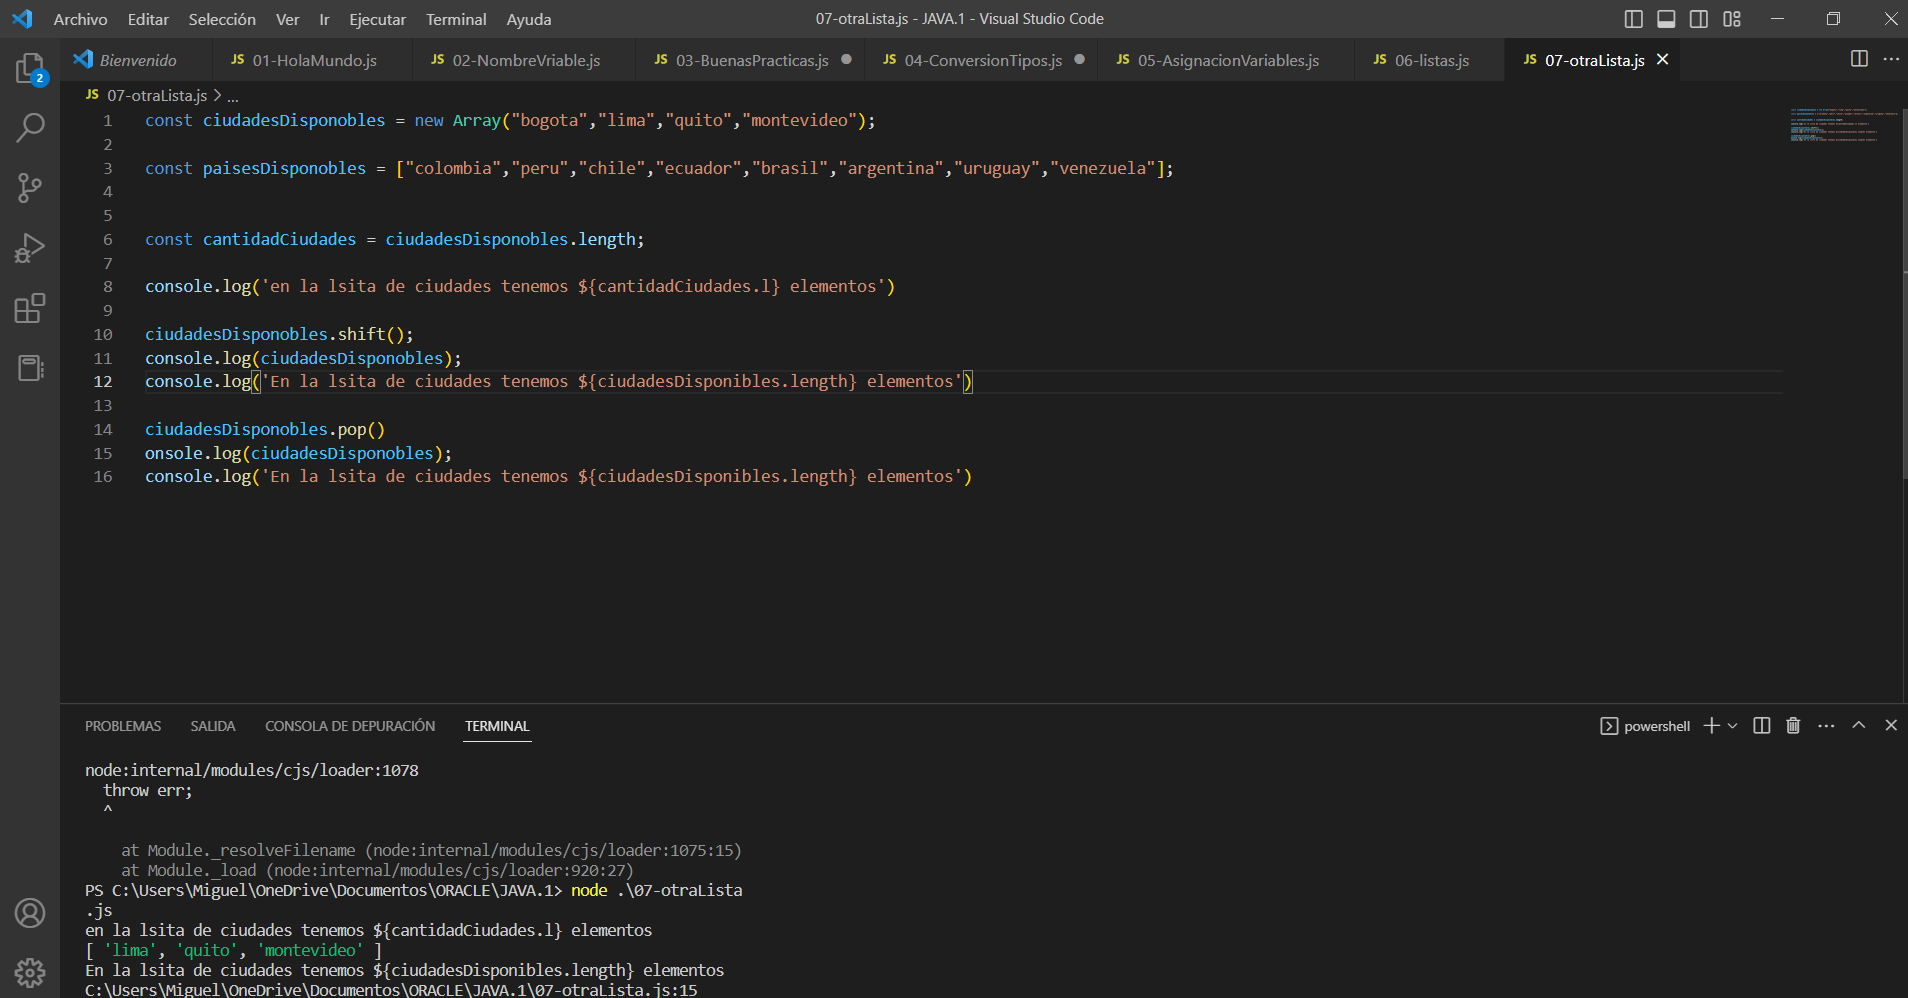This screenshot has width=1908, height=998.
Task: Open the CONSOLA DE DEPURACIÓN panel tab
Action: 350,726
